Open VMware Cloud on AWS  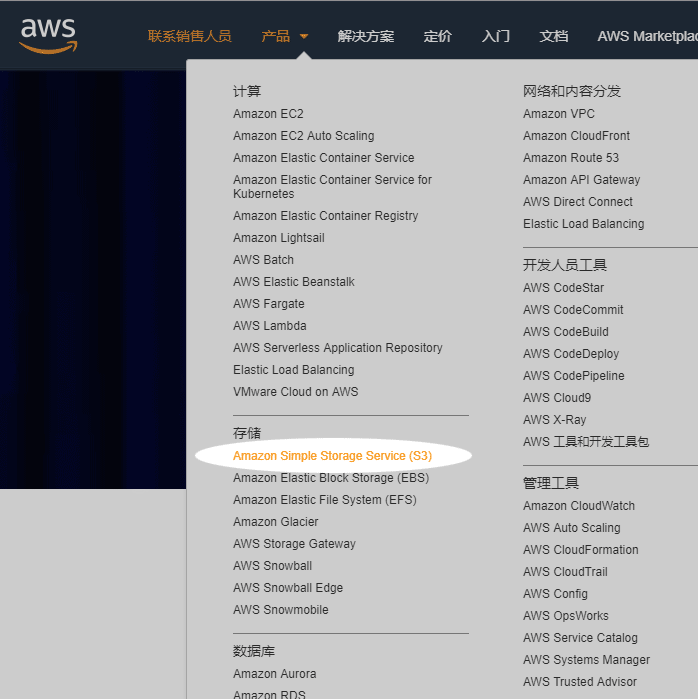[296, 391]
